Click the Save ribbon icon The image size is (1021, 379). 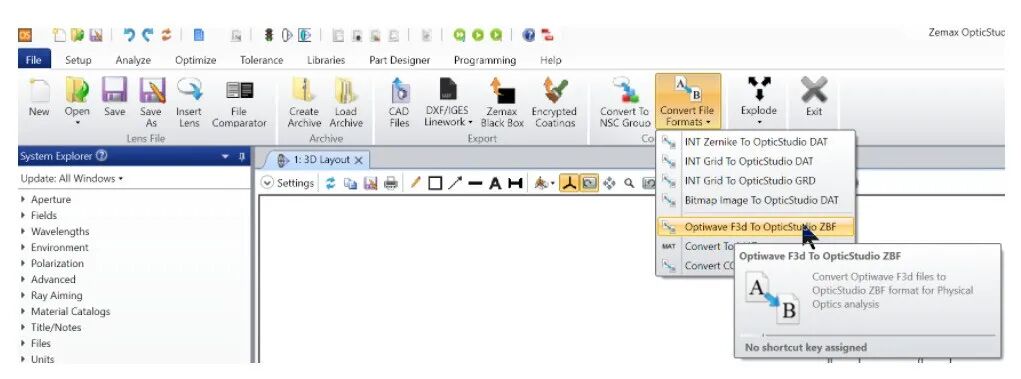click(x=115, y=99)
